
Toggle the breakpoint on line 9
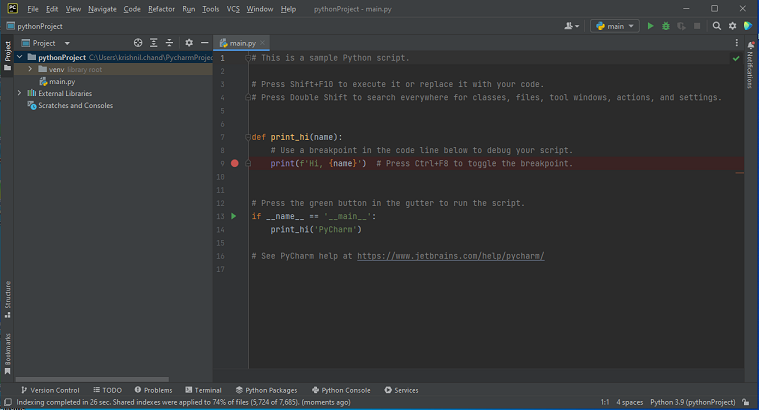[x=235, y=164]
